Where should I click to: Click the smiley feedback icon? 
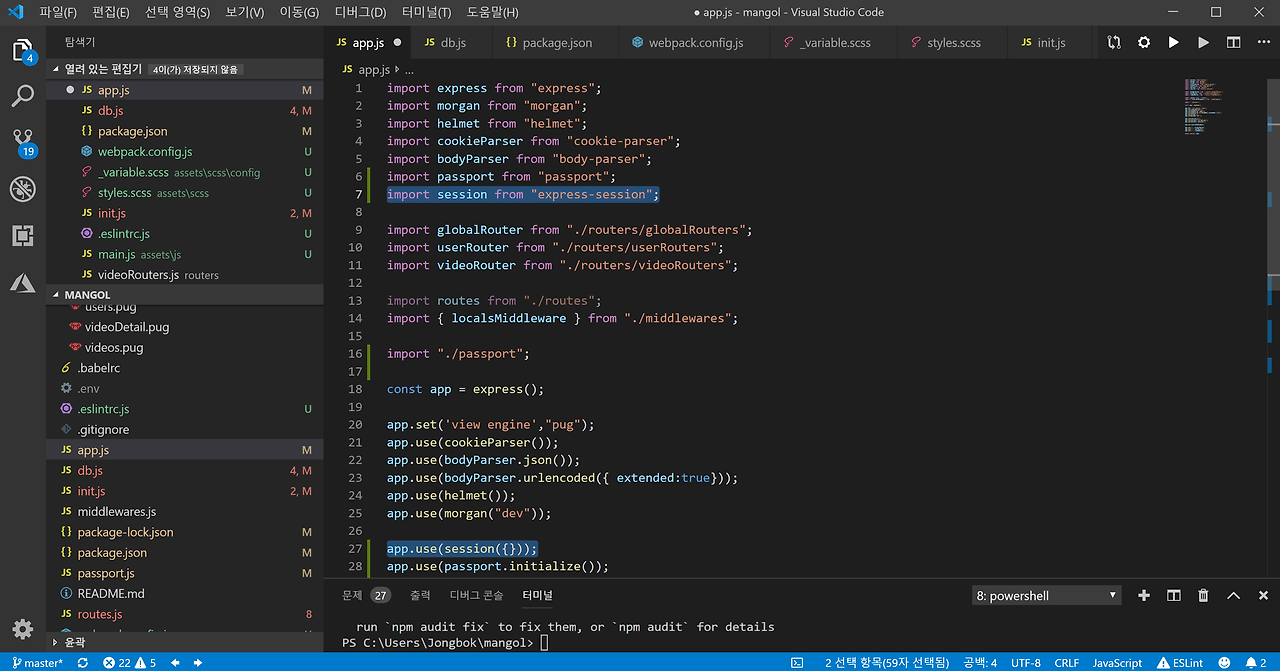pyautogui.click(x=1224, y=662)
